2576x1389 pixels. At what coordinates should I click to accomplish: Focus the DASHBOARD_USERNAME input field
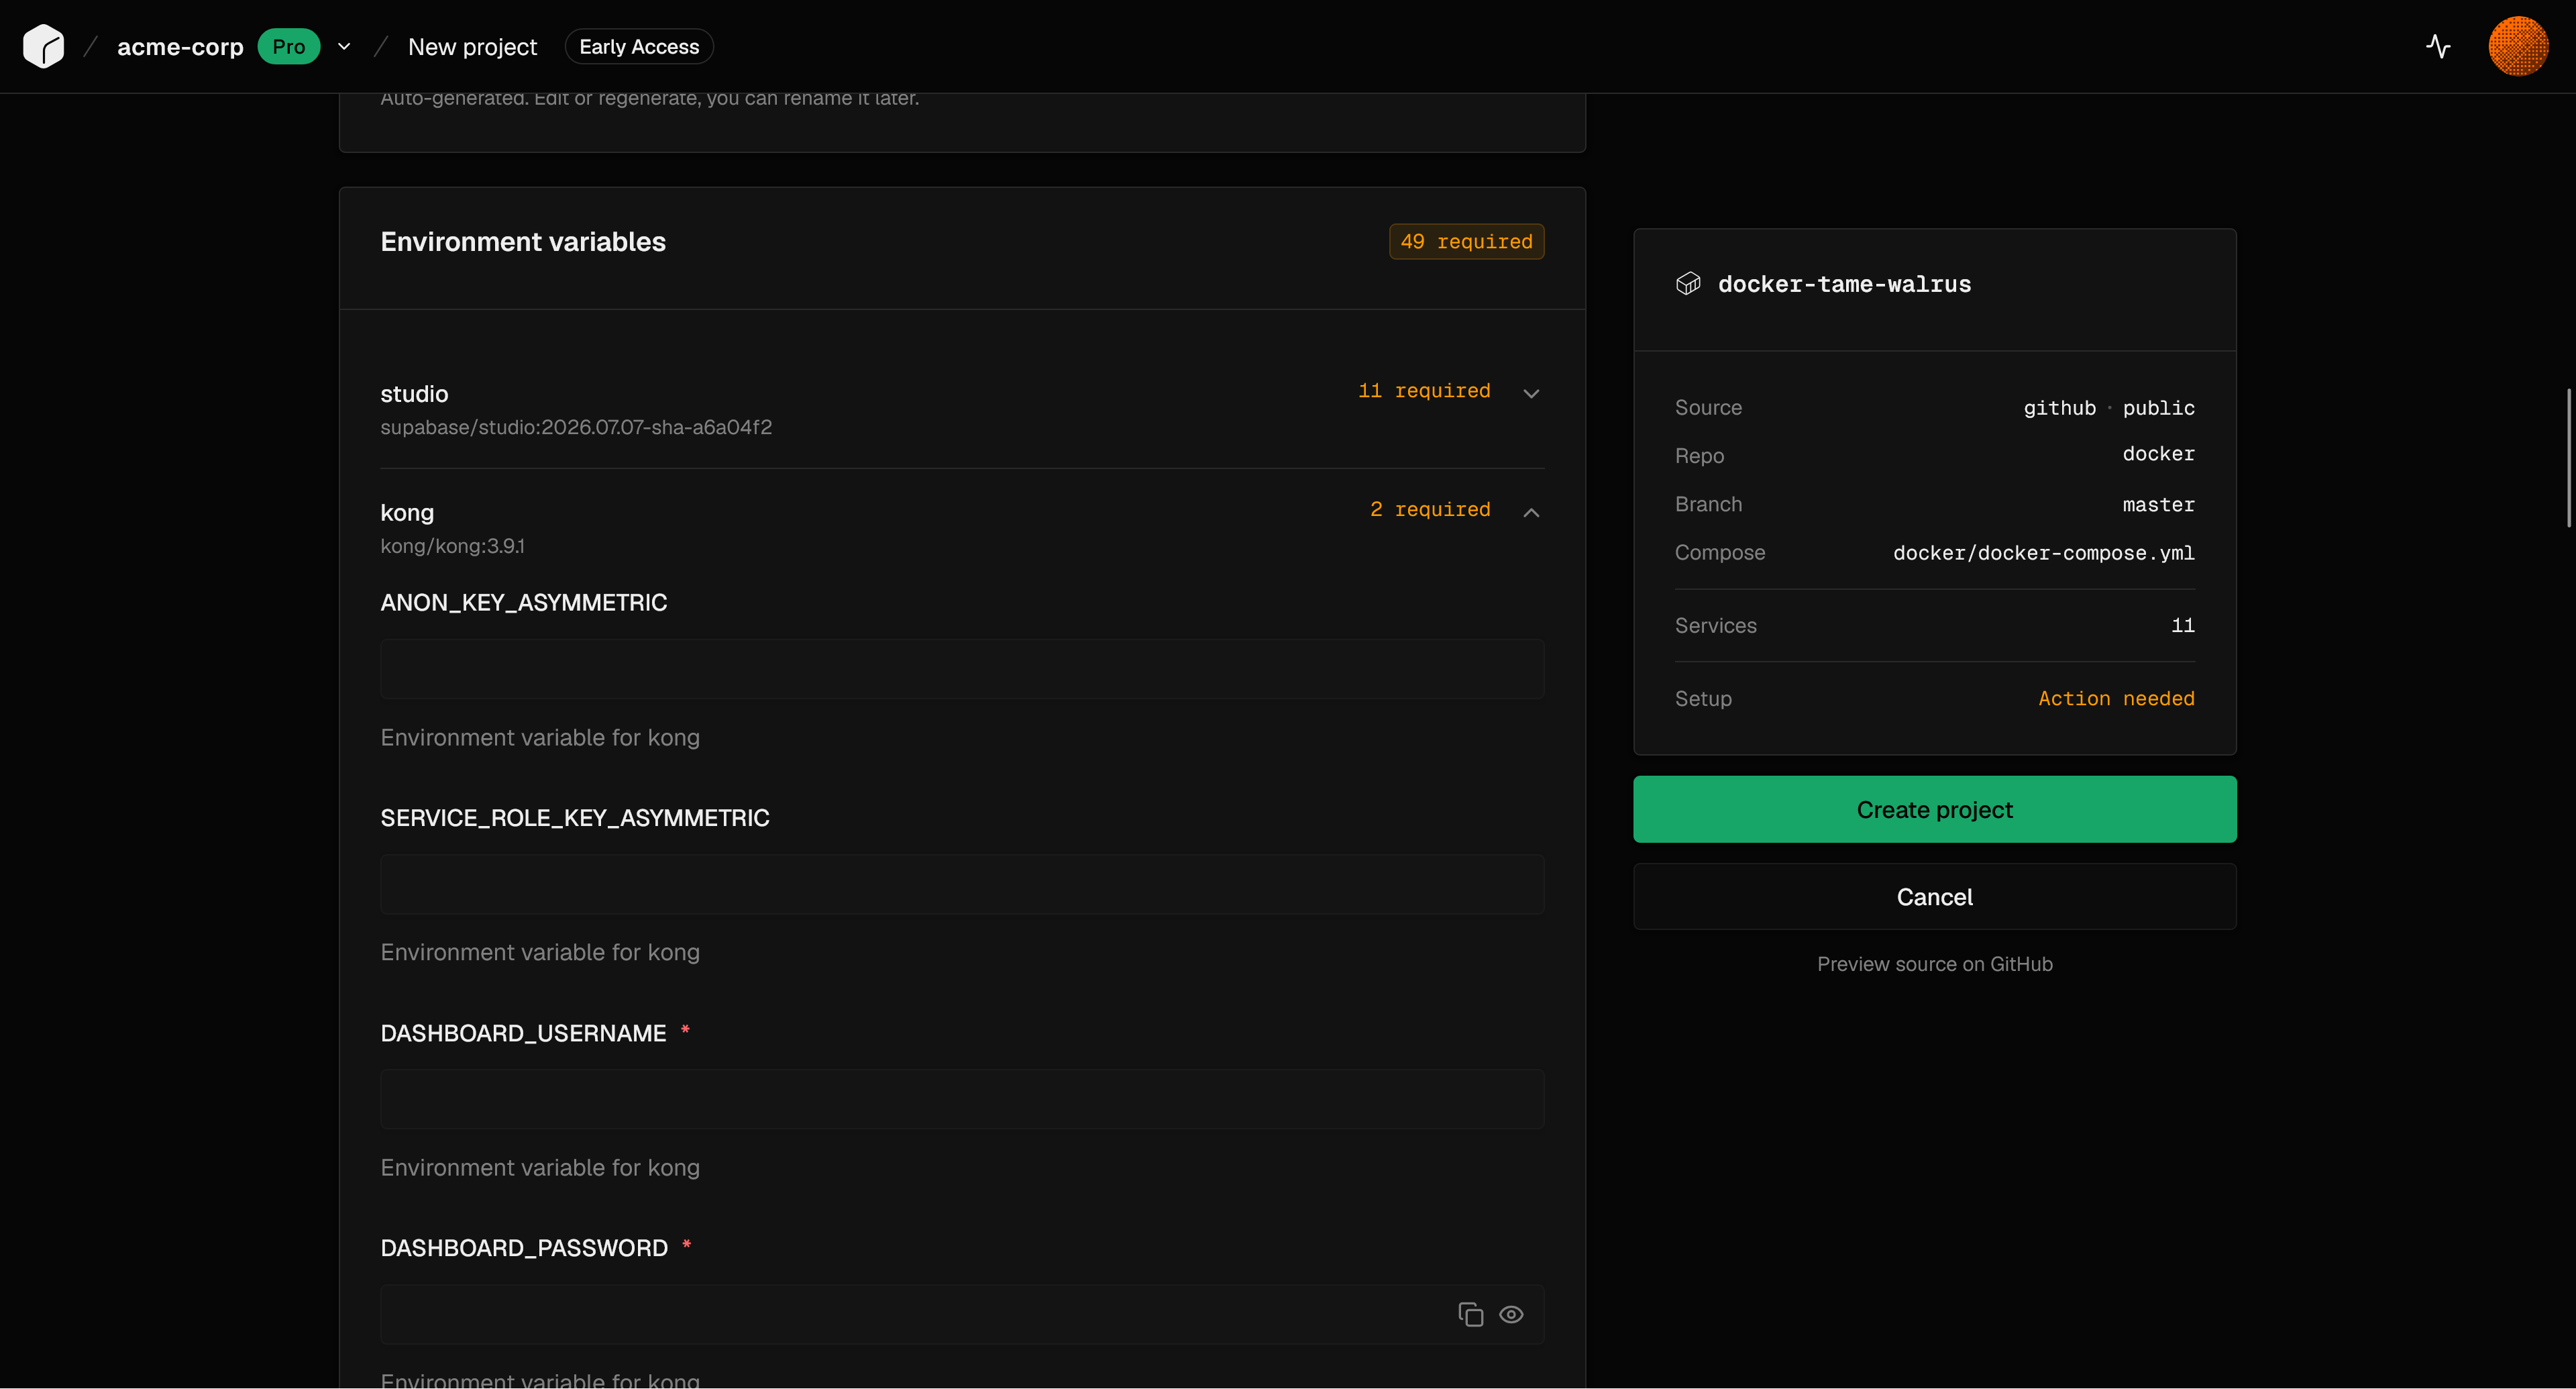tap(962, 1099)
